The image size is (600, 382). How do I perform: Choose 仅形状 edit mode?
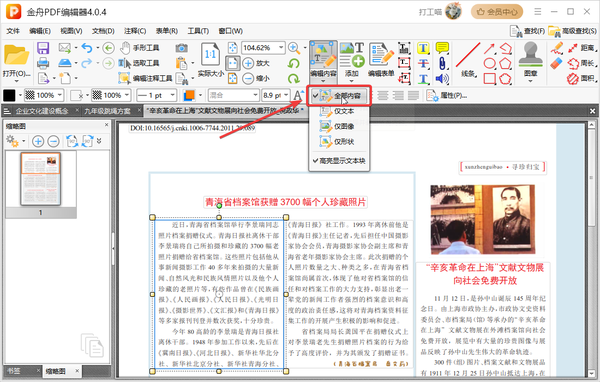(x=339, y=142)
